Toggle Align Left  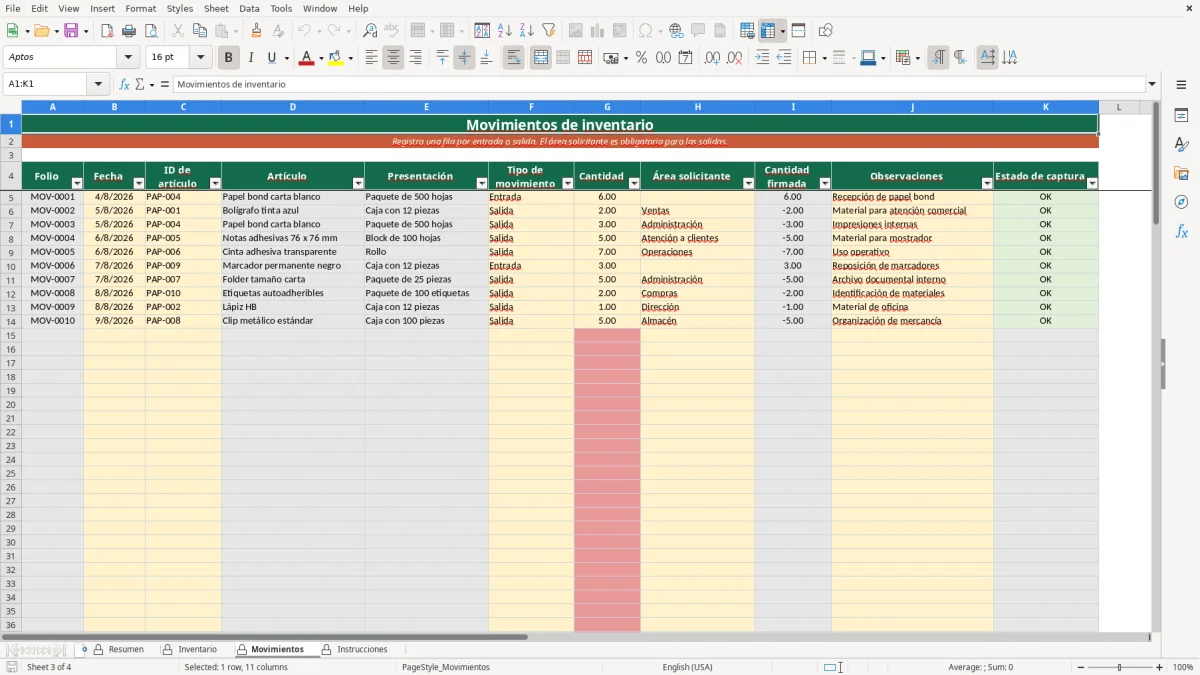(x=371, y=58)
